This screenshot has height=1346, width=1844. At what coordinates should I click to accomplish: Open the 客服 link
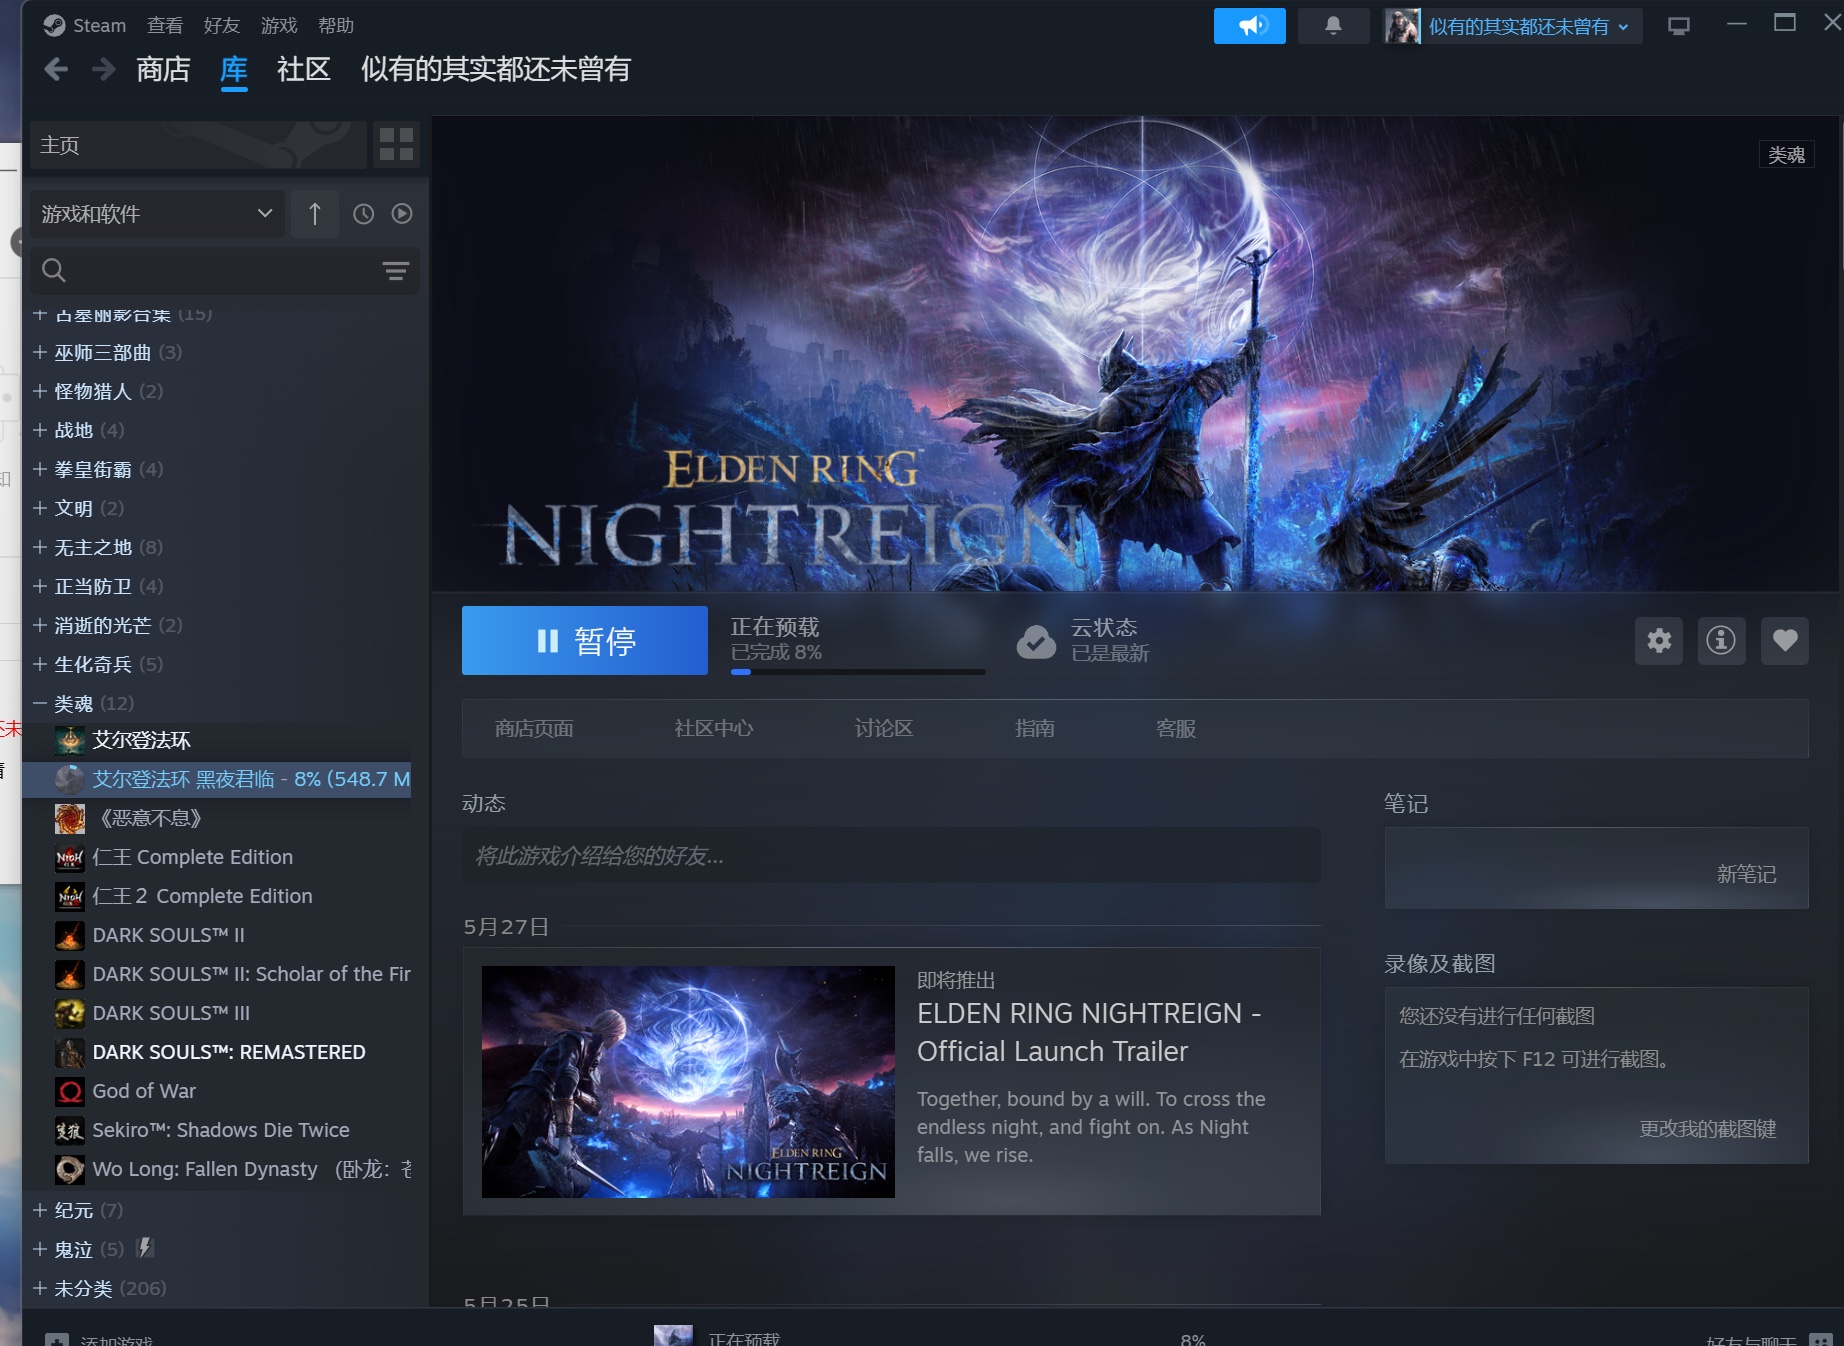tap(1176, 728)
